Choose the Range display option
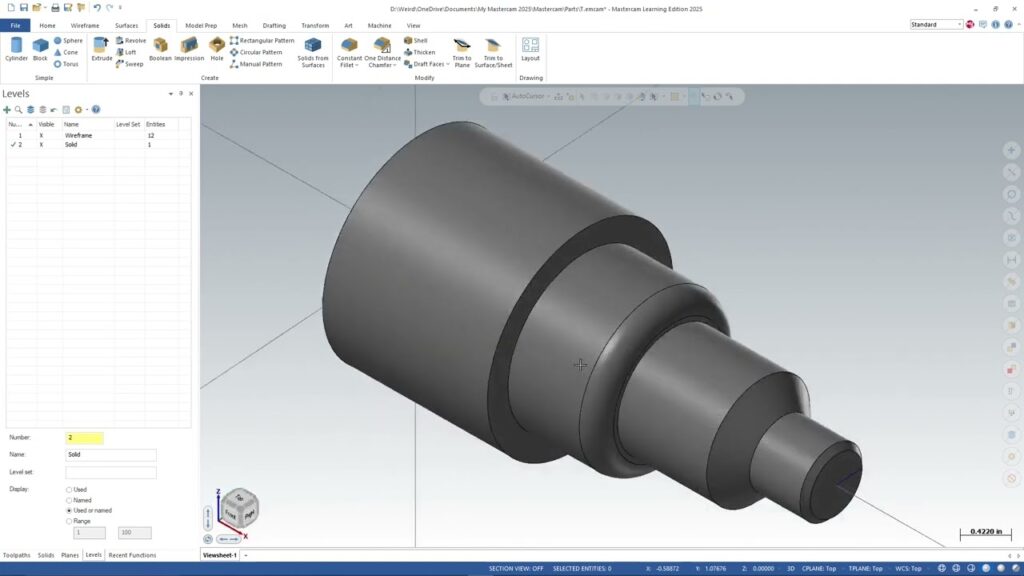The height and width of the screenshot is (576, 1024). point(69,521)
